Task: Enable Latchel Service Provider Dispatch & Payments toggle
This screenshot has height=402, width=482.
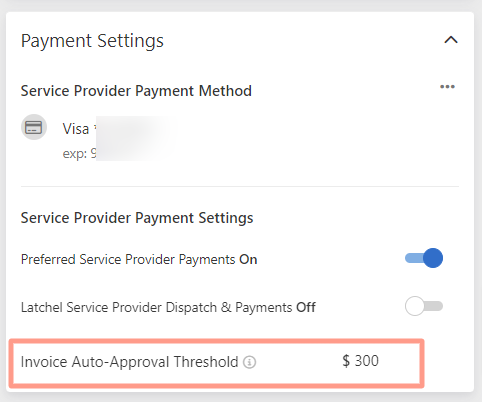Action: (x=424, y=306)
